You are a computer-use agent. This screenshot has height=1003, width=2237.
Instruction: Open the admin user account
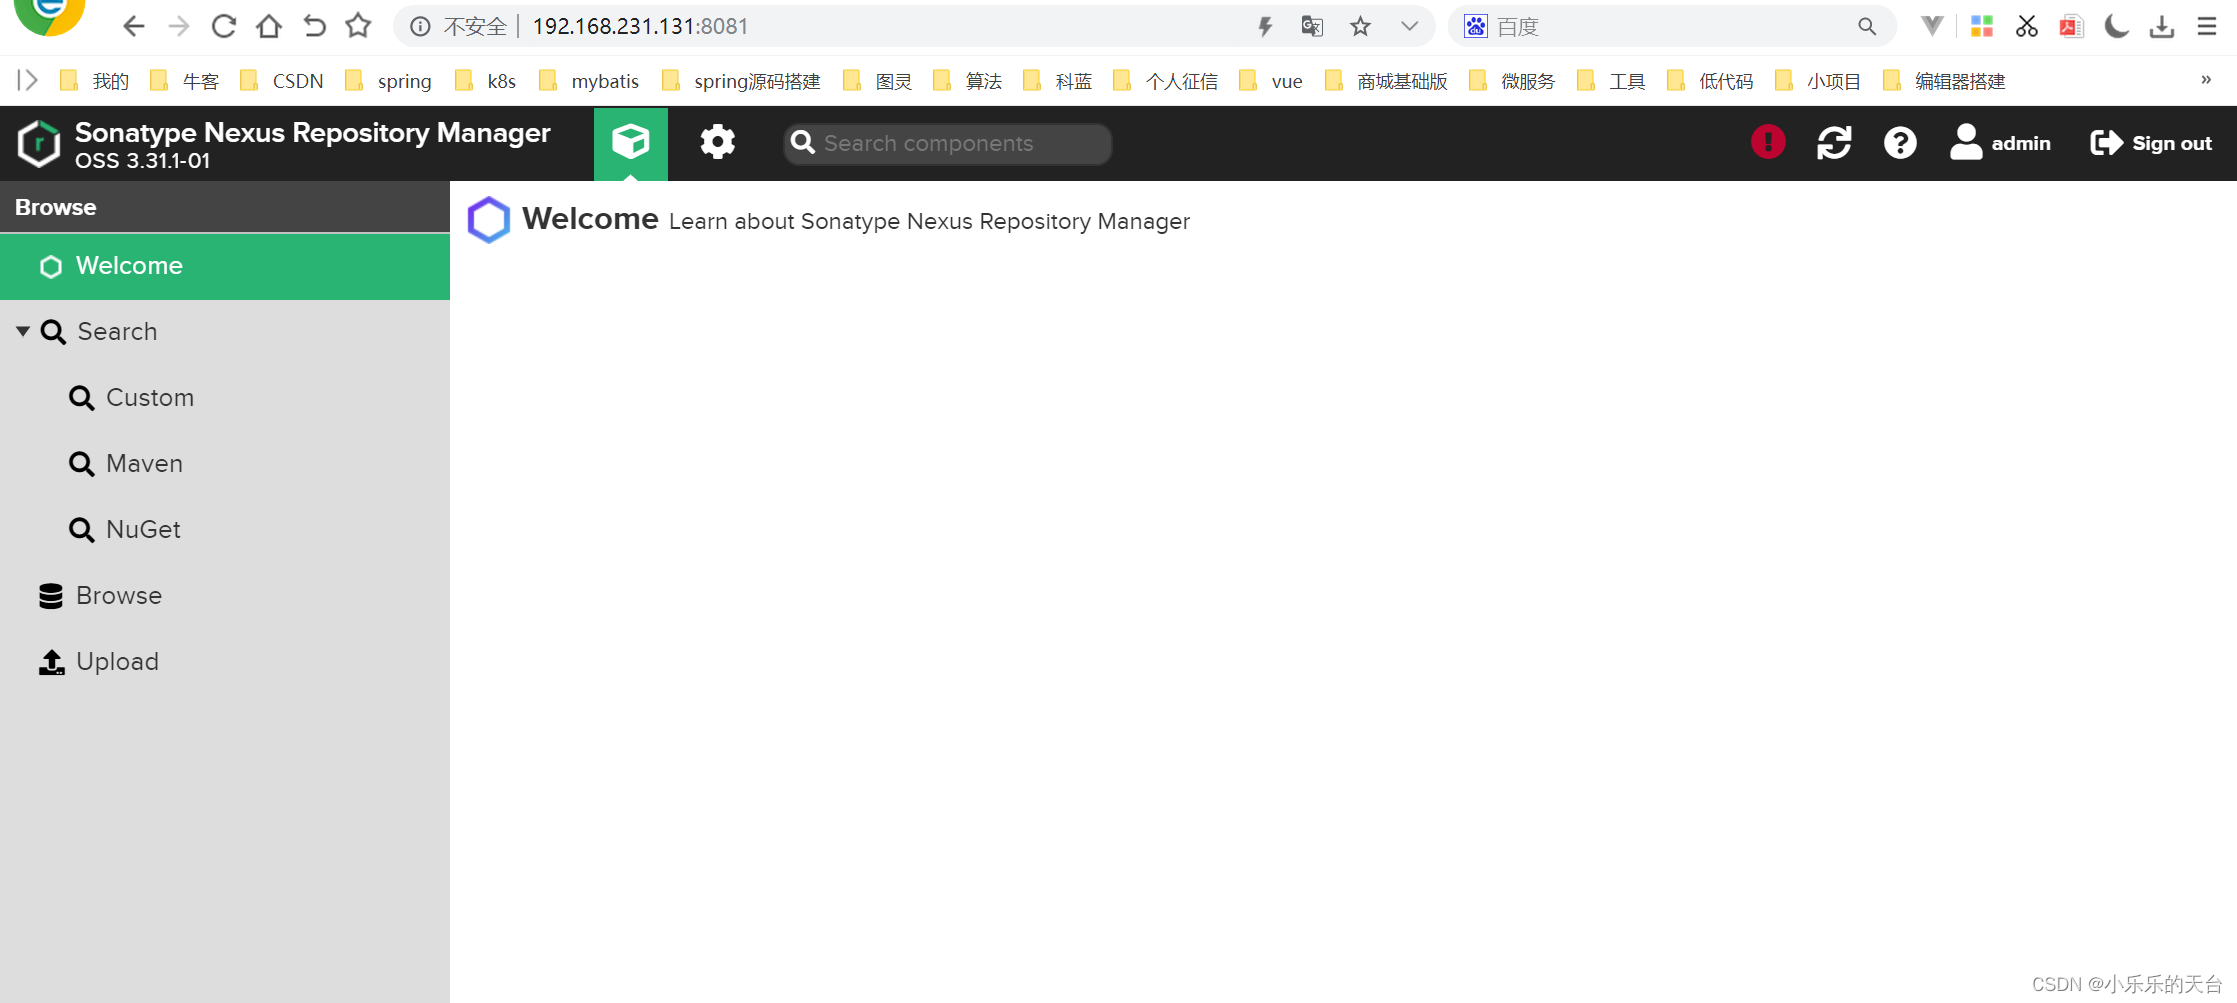click(x=2000, y=143)
